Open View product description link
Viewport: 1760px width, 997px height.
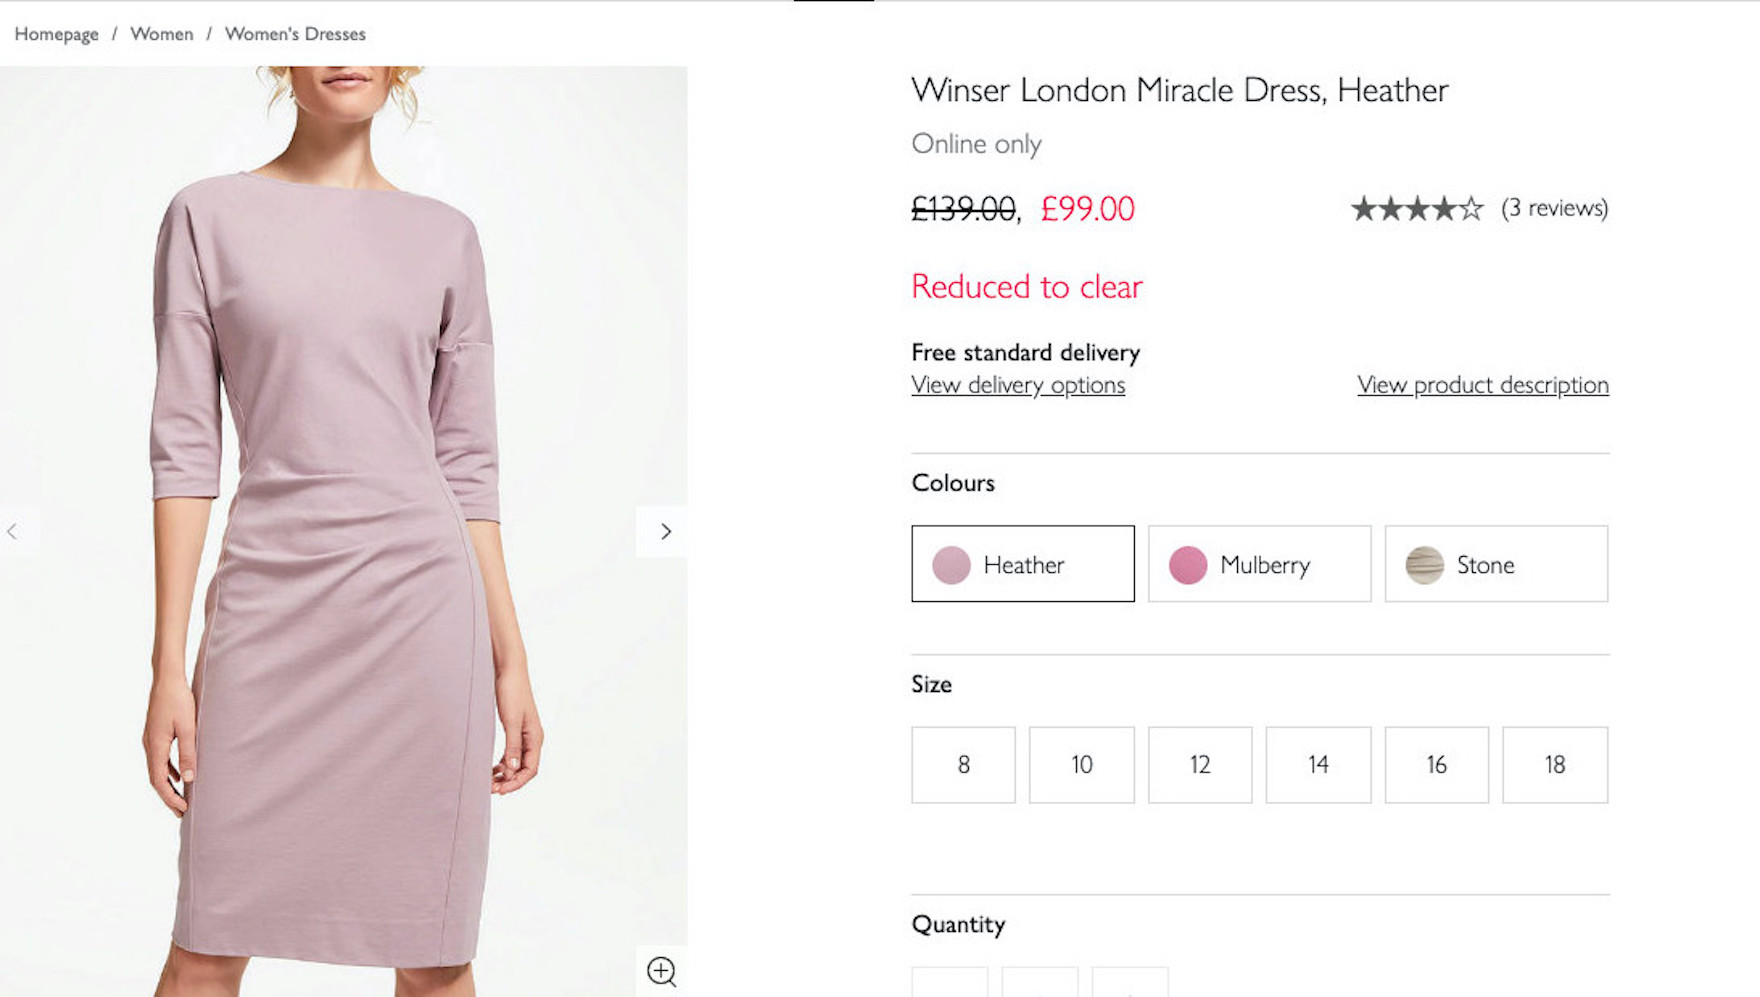(1482, 385)
